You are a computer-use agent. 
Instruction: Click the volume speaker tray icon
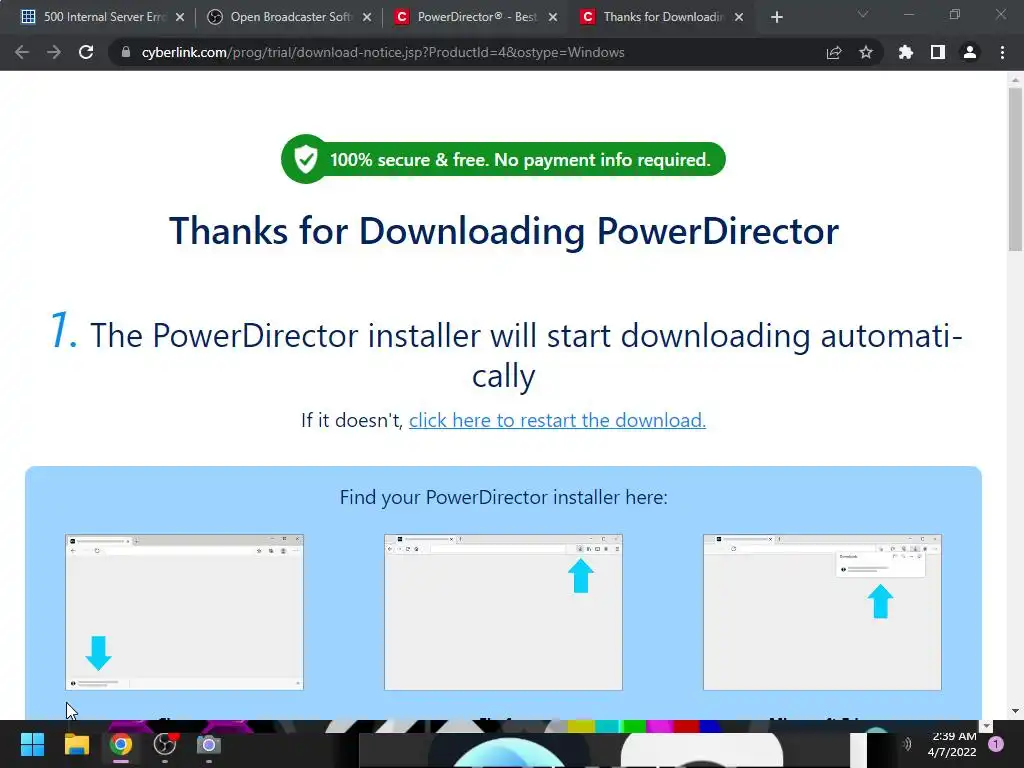906,744
